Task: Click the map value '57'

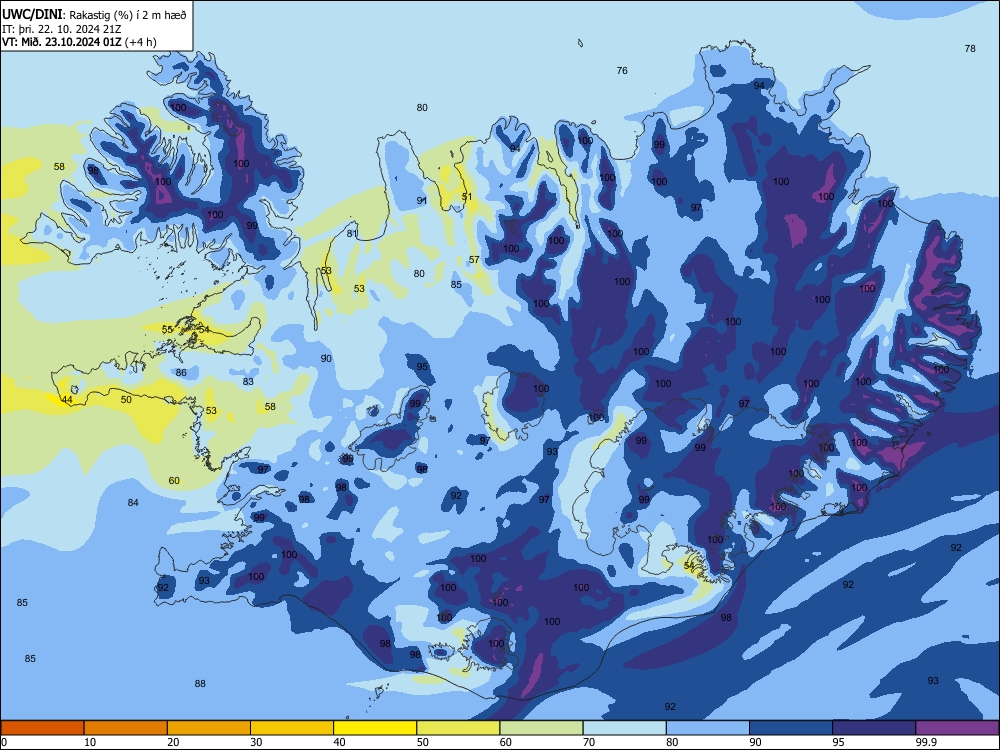Action: click(474, 260)
